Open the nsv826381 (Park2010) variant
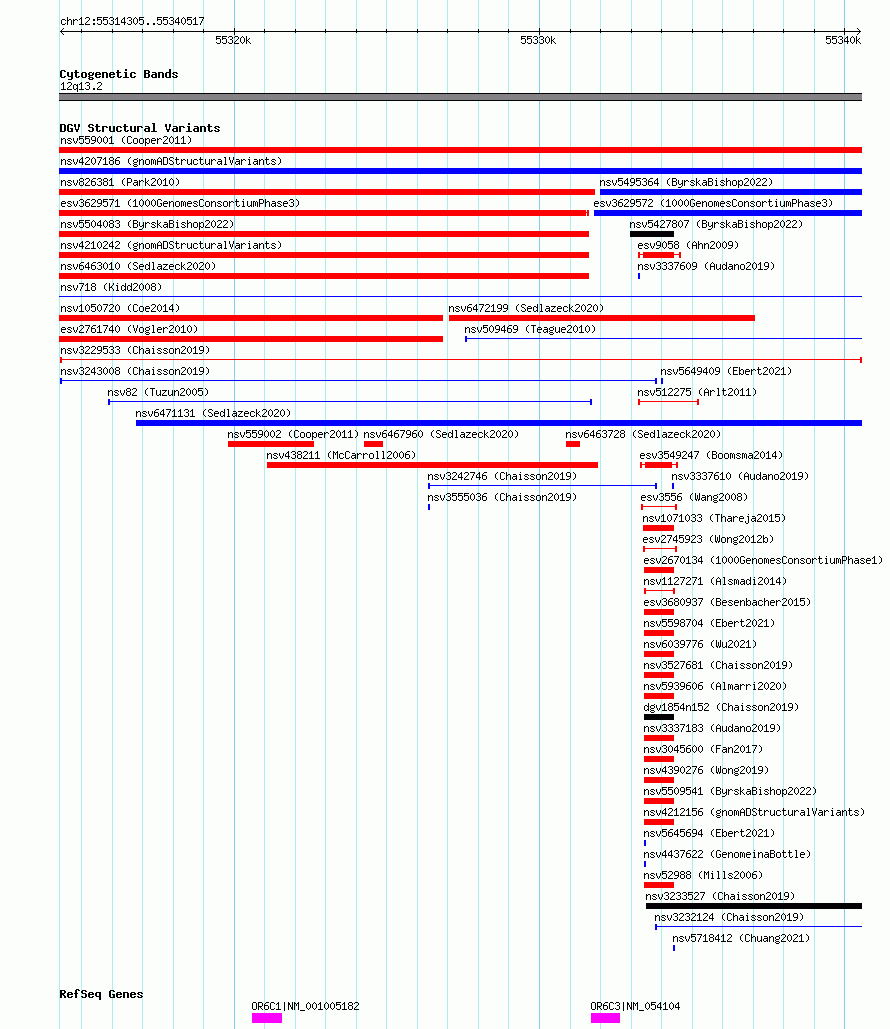Screen dimensions: 890x1029 119,182
